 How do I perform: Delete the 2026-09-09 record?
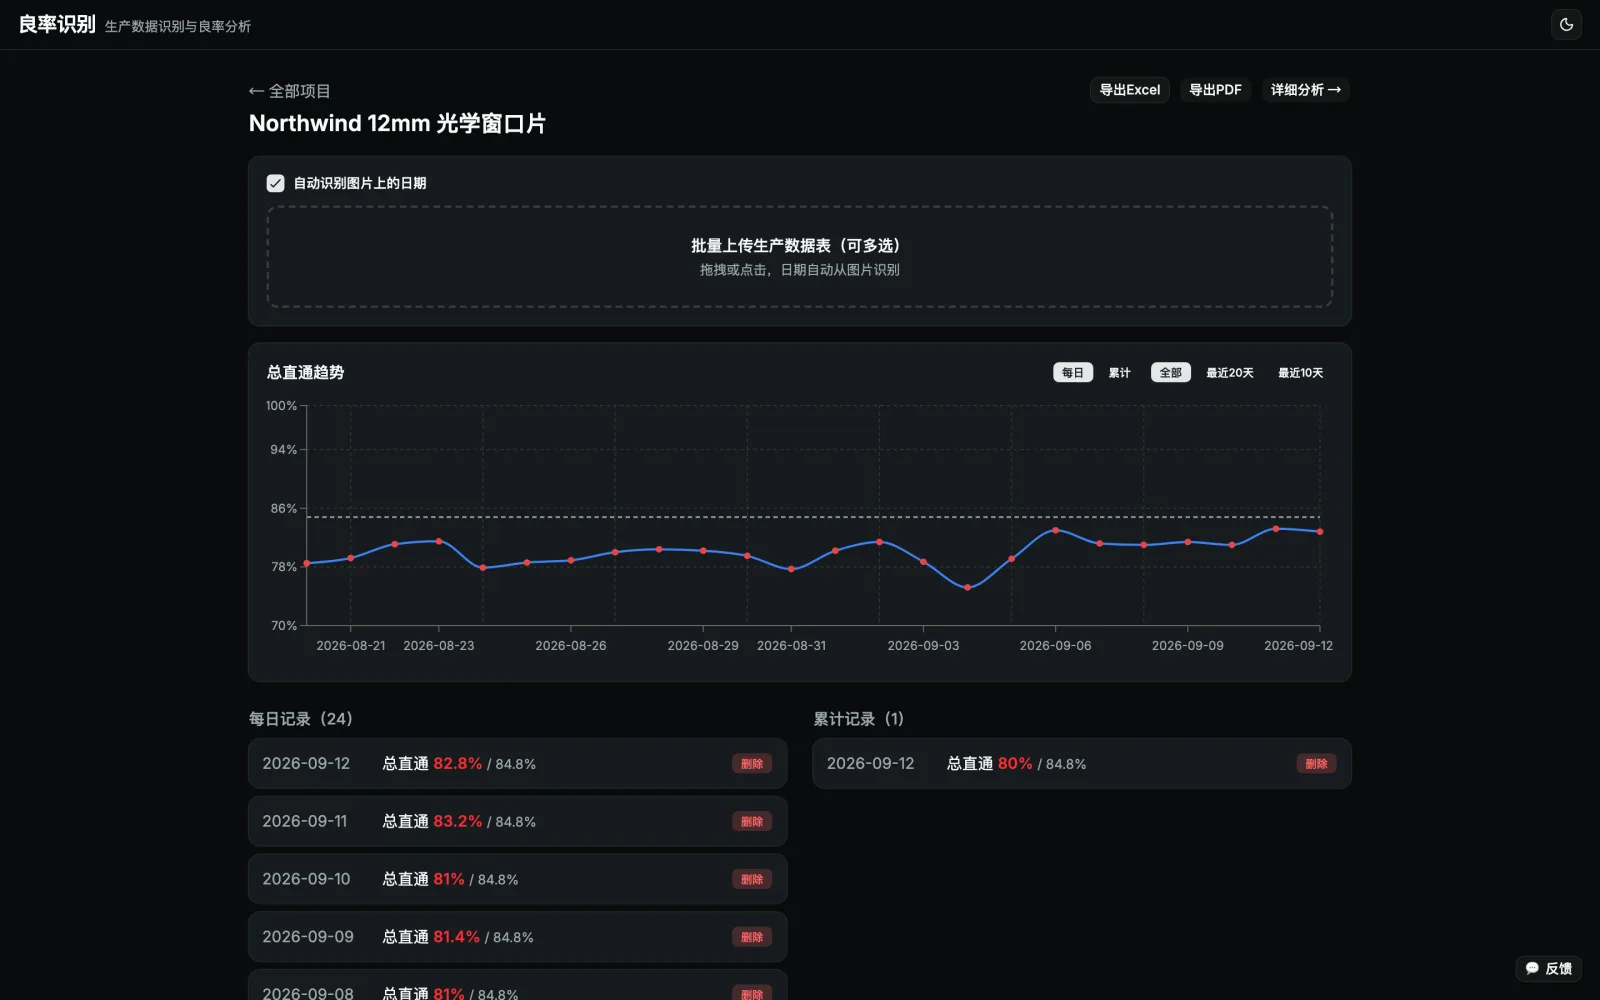(752, 937)
